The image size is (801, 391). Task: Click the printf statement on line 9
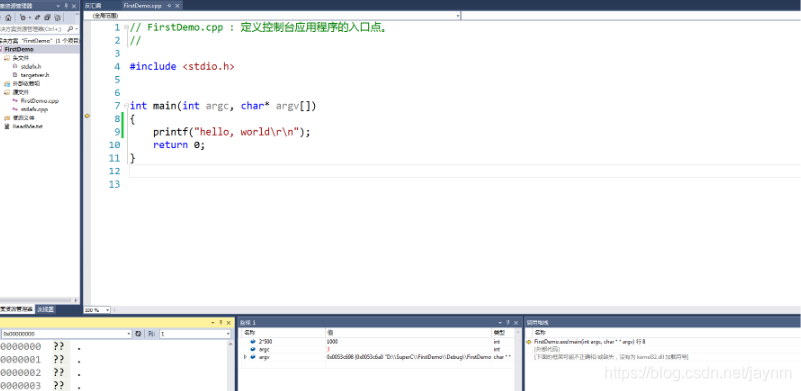point(231,132)
